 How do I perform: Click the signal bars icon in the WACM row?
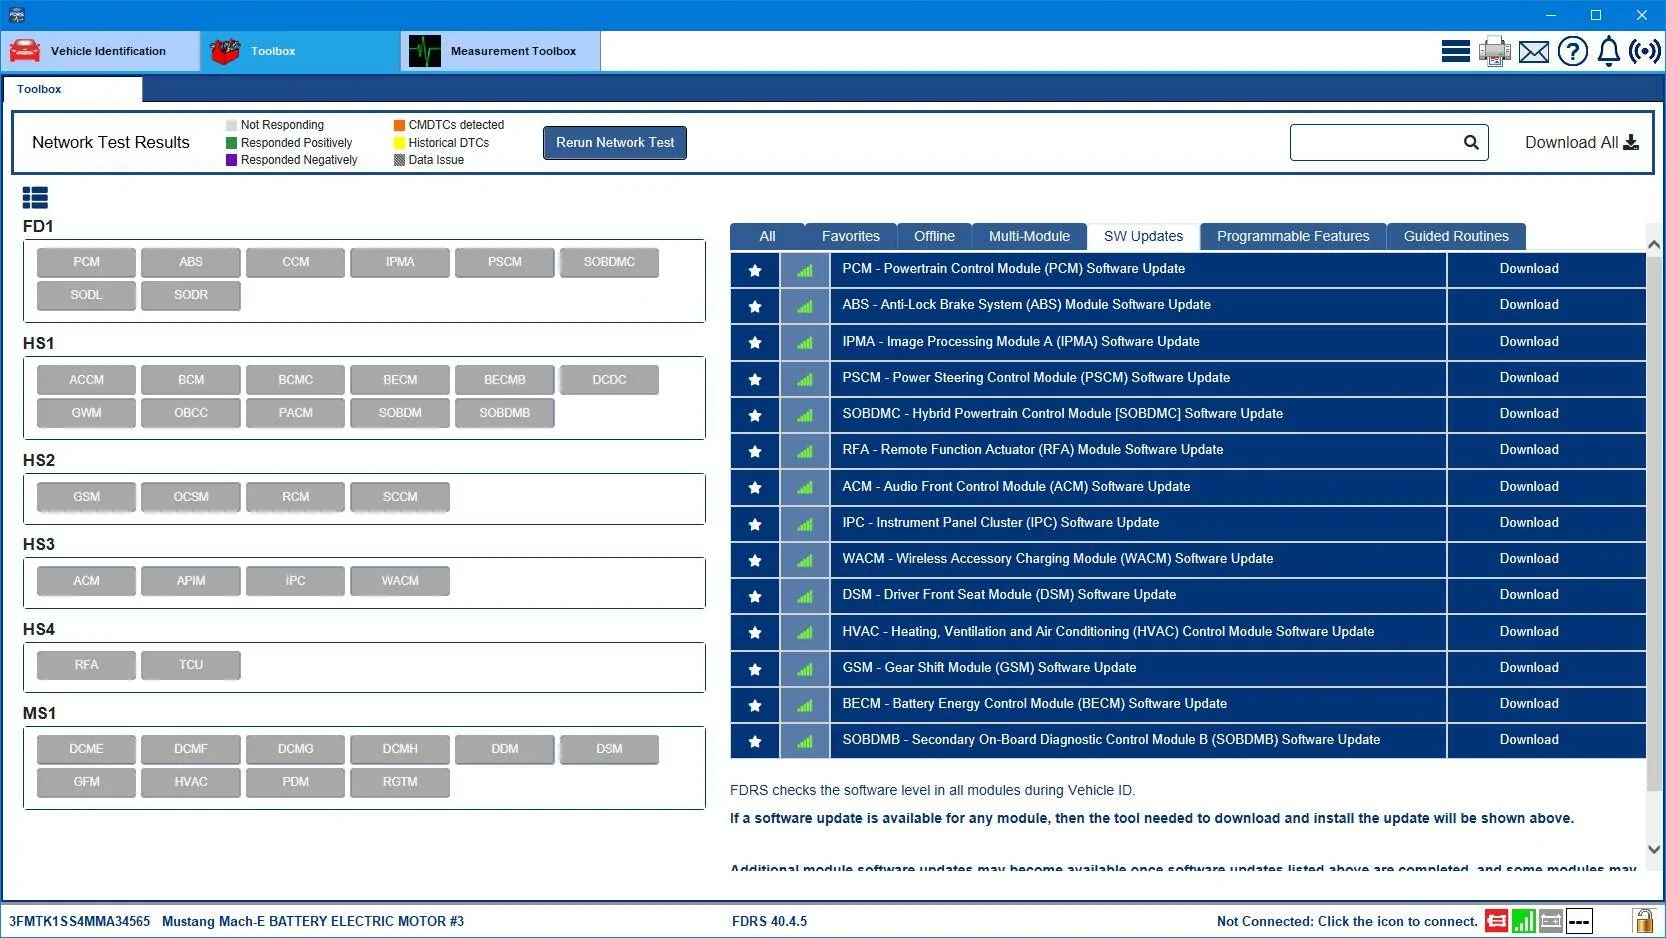point(805,559)
